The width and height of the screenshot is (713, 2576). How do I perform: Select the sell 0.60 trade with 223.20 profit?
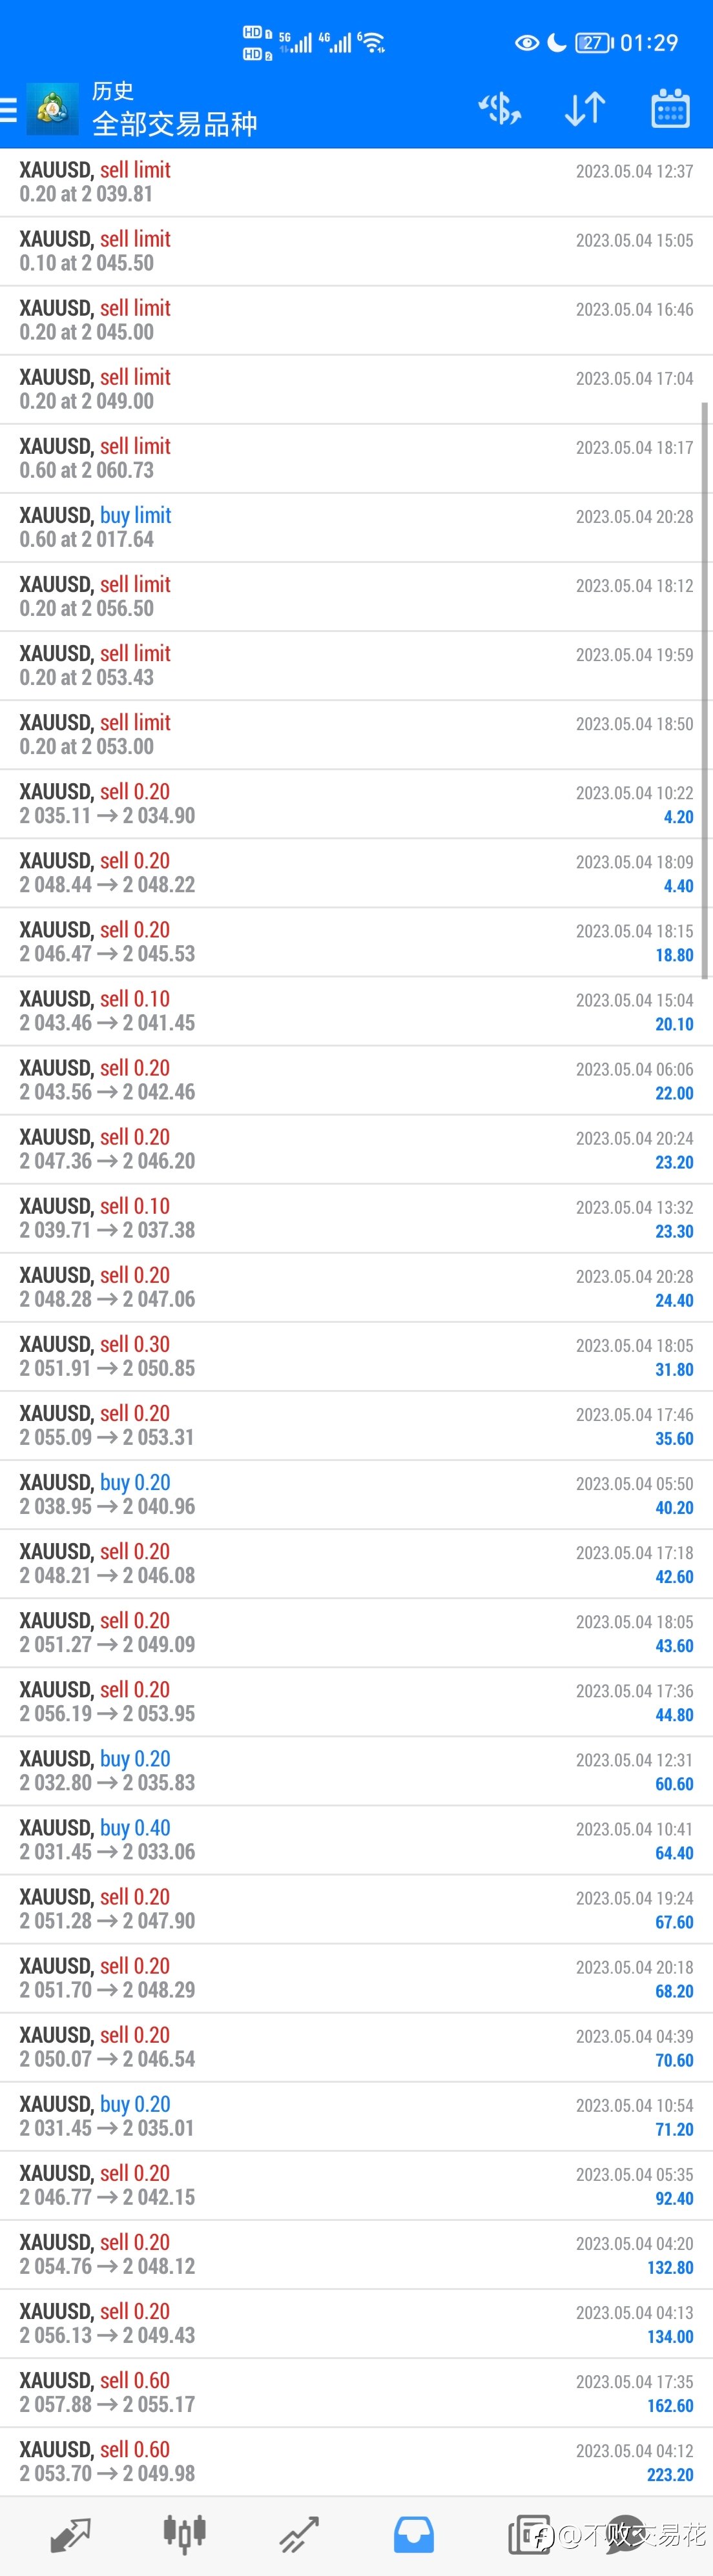[356, 2461]
